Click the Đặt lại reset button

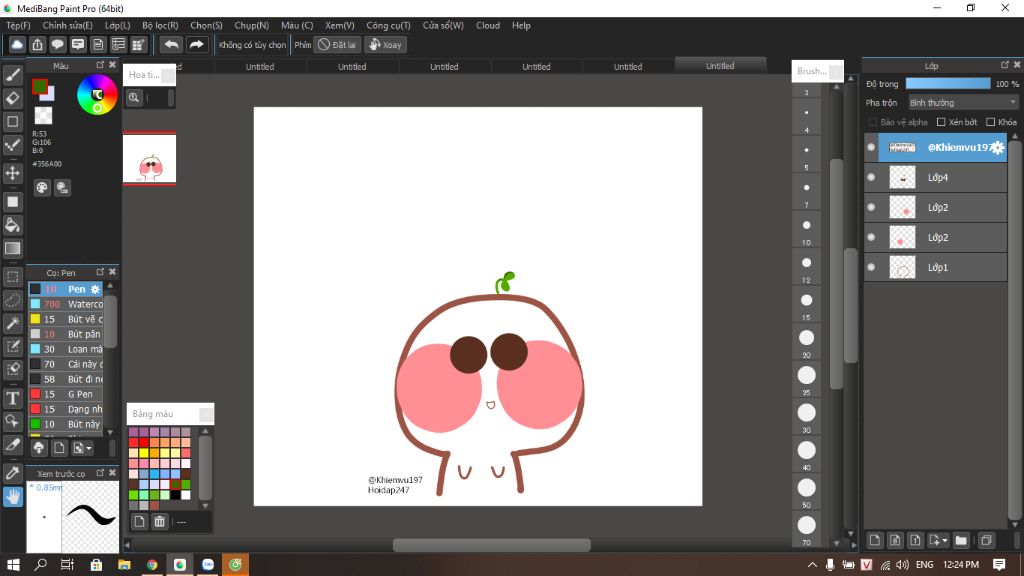click(x=337, y=45)
